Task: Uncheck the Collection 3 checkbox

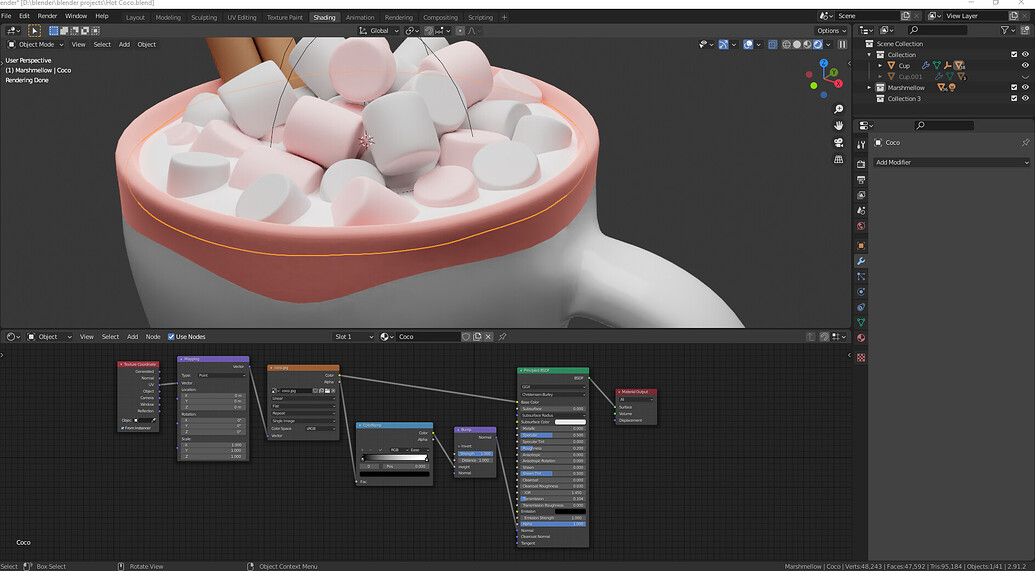Action: [x=1014, y=98]
